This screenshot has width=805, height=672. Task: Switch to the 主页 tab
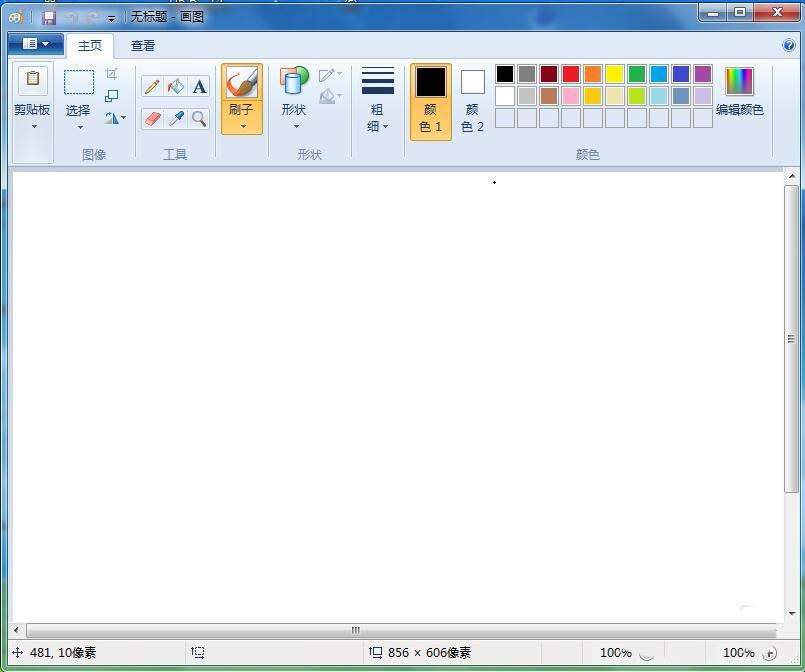(x=90, y=46)
